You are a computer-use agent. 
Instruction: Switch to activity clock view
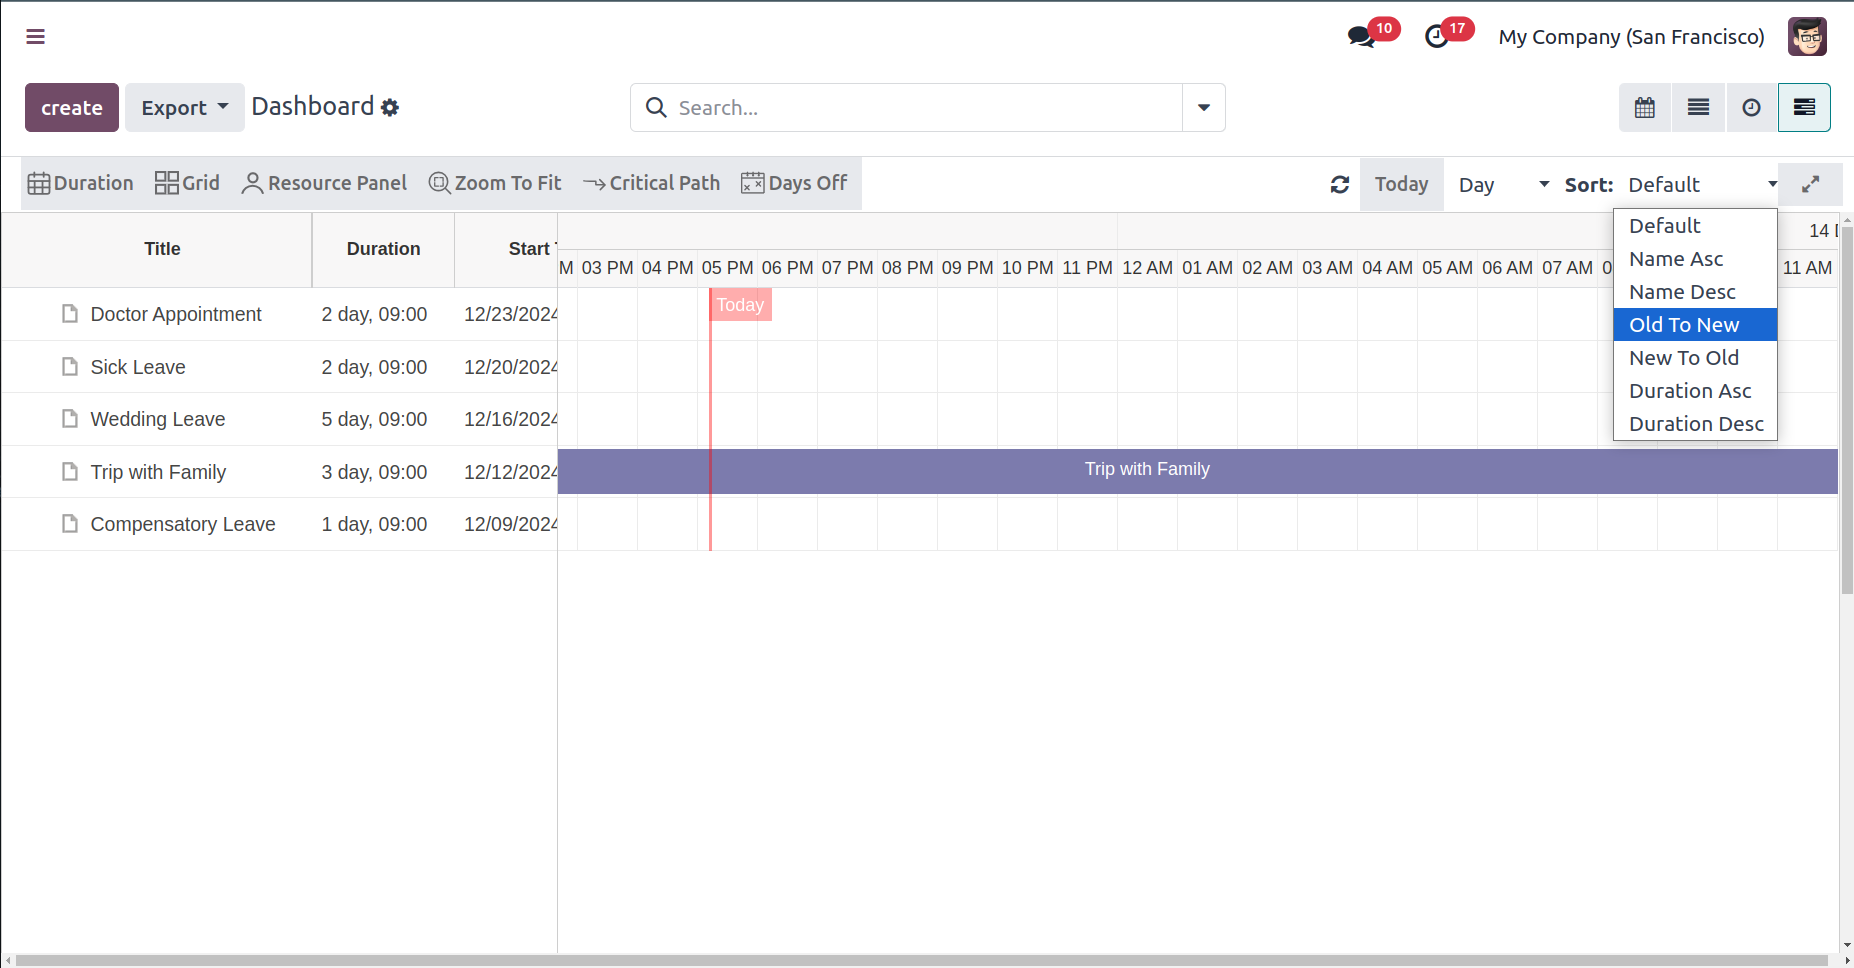pyautogui.click(x=1751, y=108)
